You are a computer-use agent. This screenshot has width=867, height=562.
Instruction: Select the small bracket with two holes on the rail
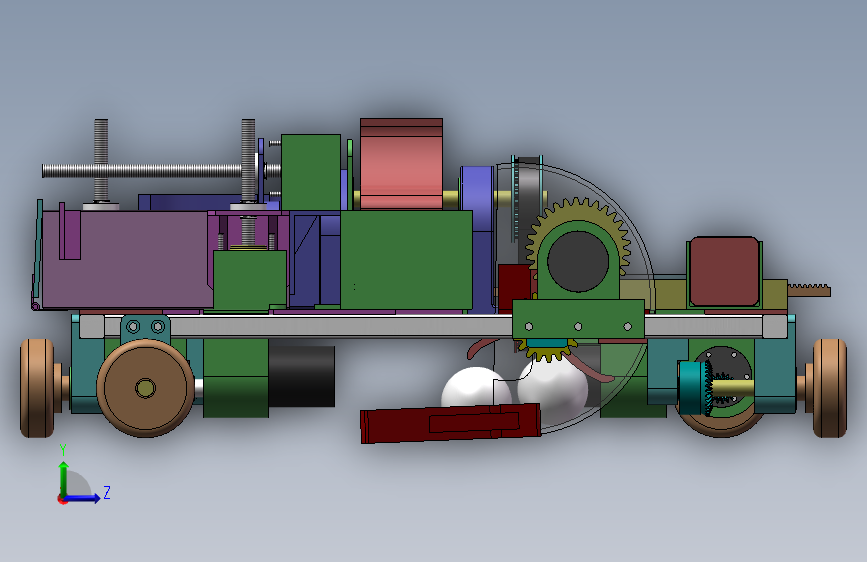[x=145, y=326]
